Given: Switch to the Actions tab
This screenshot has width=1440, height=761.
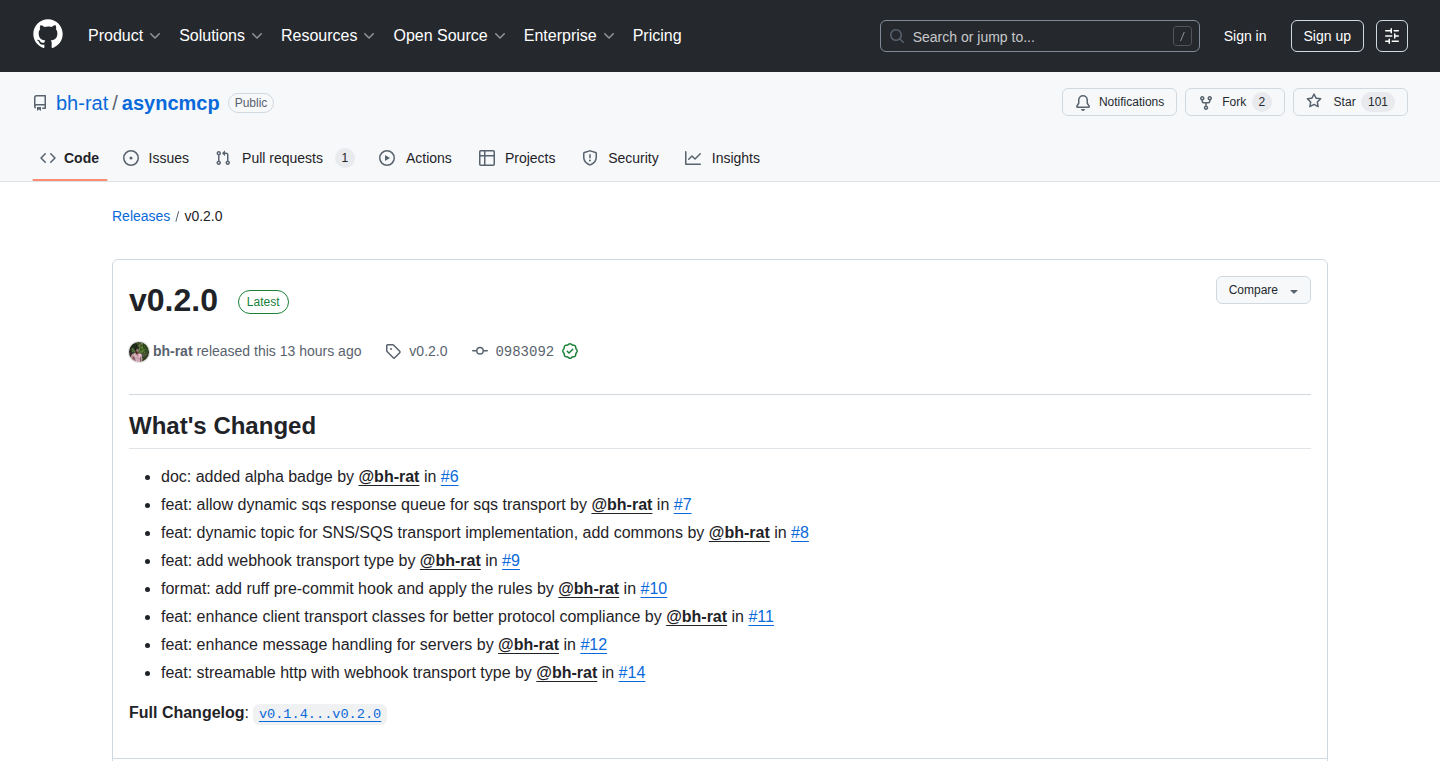Looking at the screenshot, I should pyautogui.click(x=415, y=158).
